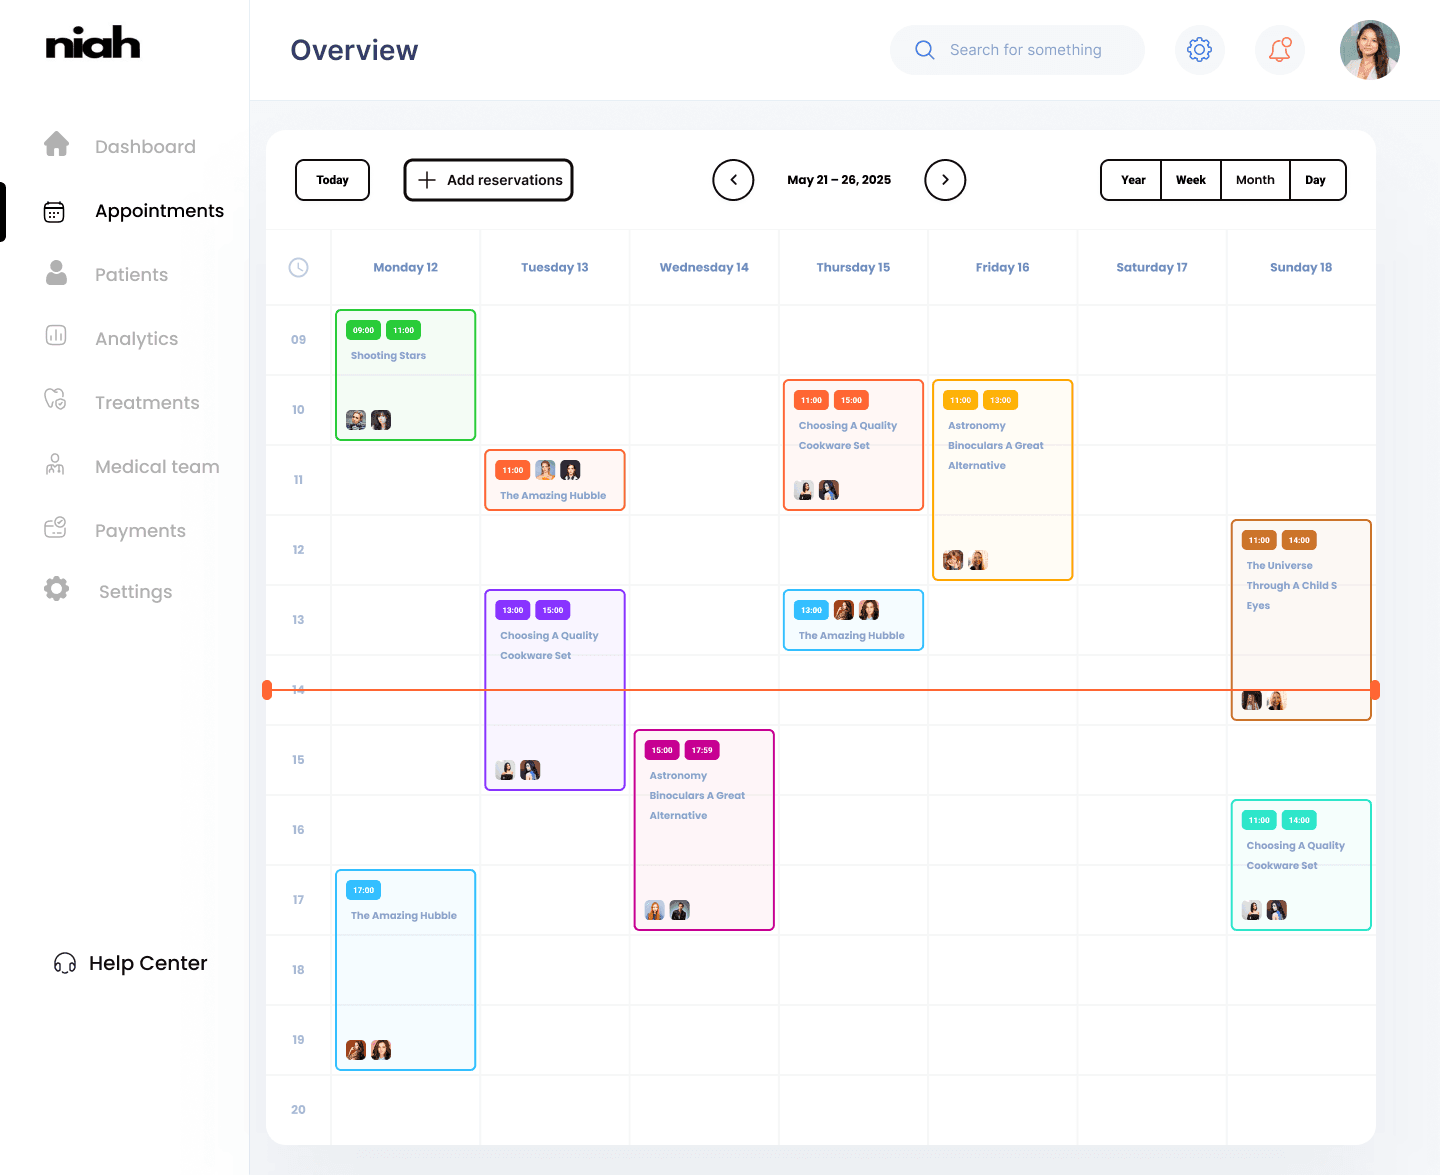Open Tuesday's purple Choosing A Quality Cookware Set appointment

[555, 690]
